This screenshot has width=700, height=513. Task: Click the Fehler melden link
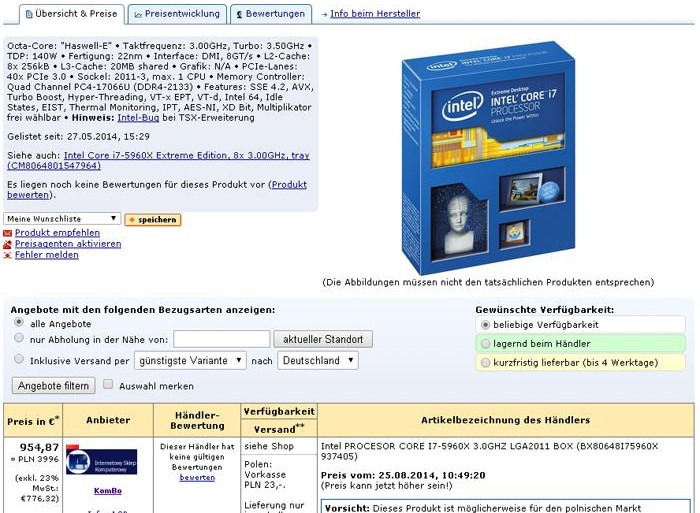[x=46, y=255]
